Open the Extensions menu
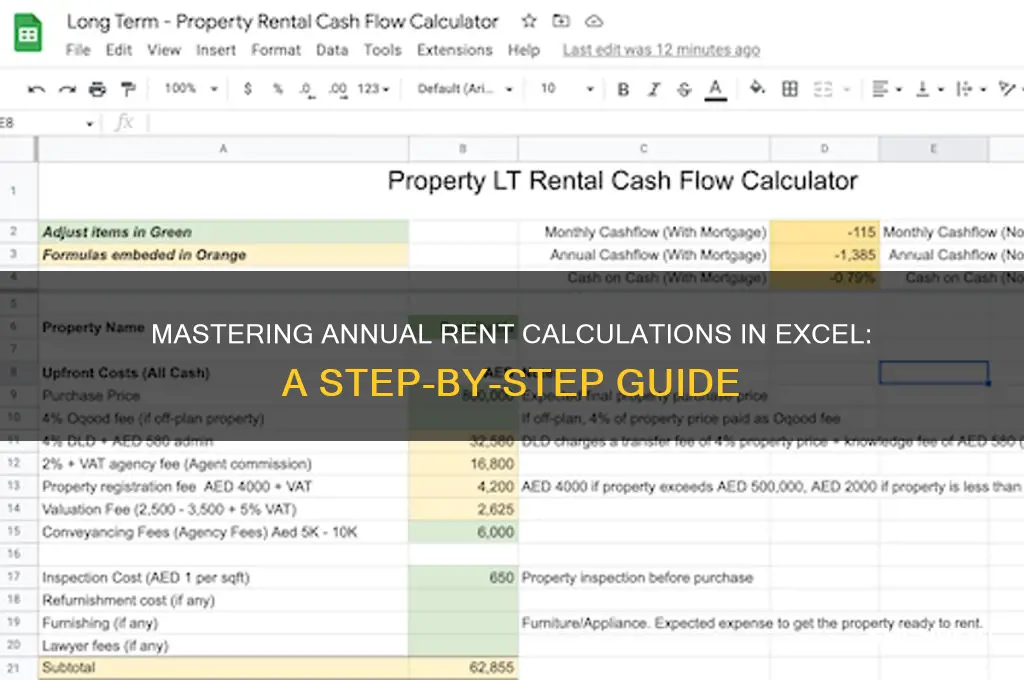1024x680 pixels. pyautogui.click(x=455, y=50)
